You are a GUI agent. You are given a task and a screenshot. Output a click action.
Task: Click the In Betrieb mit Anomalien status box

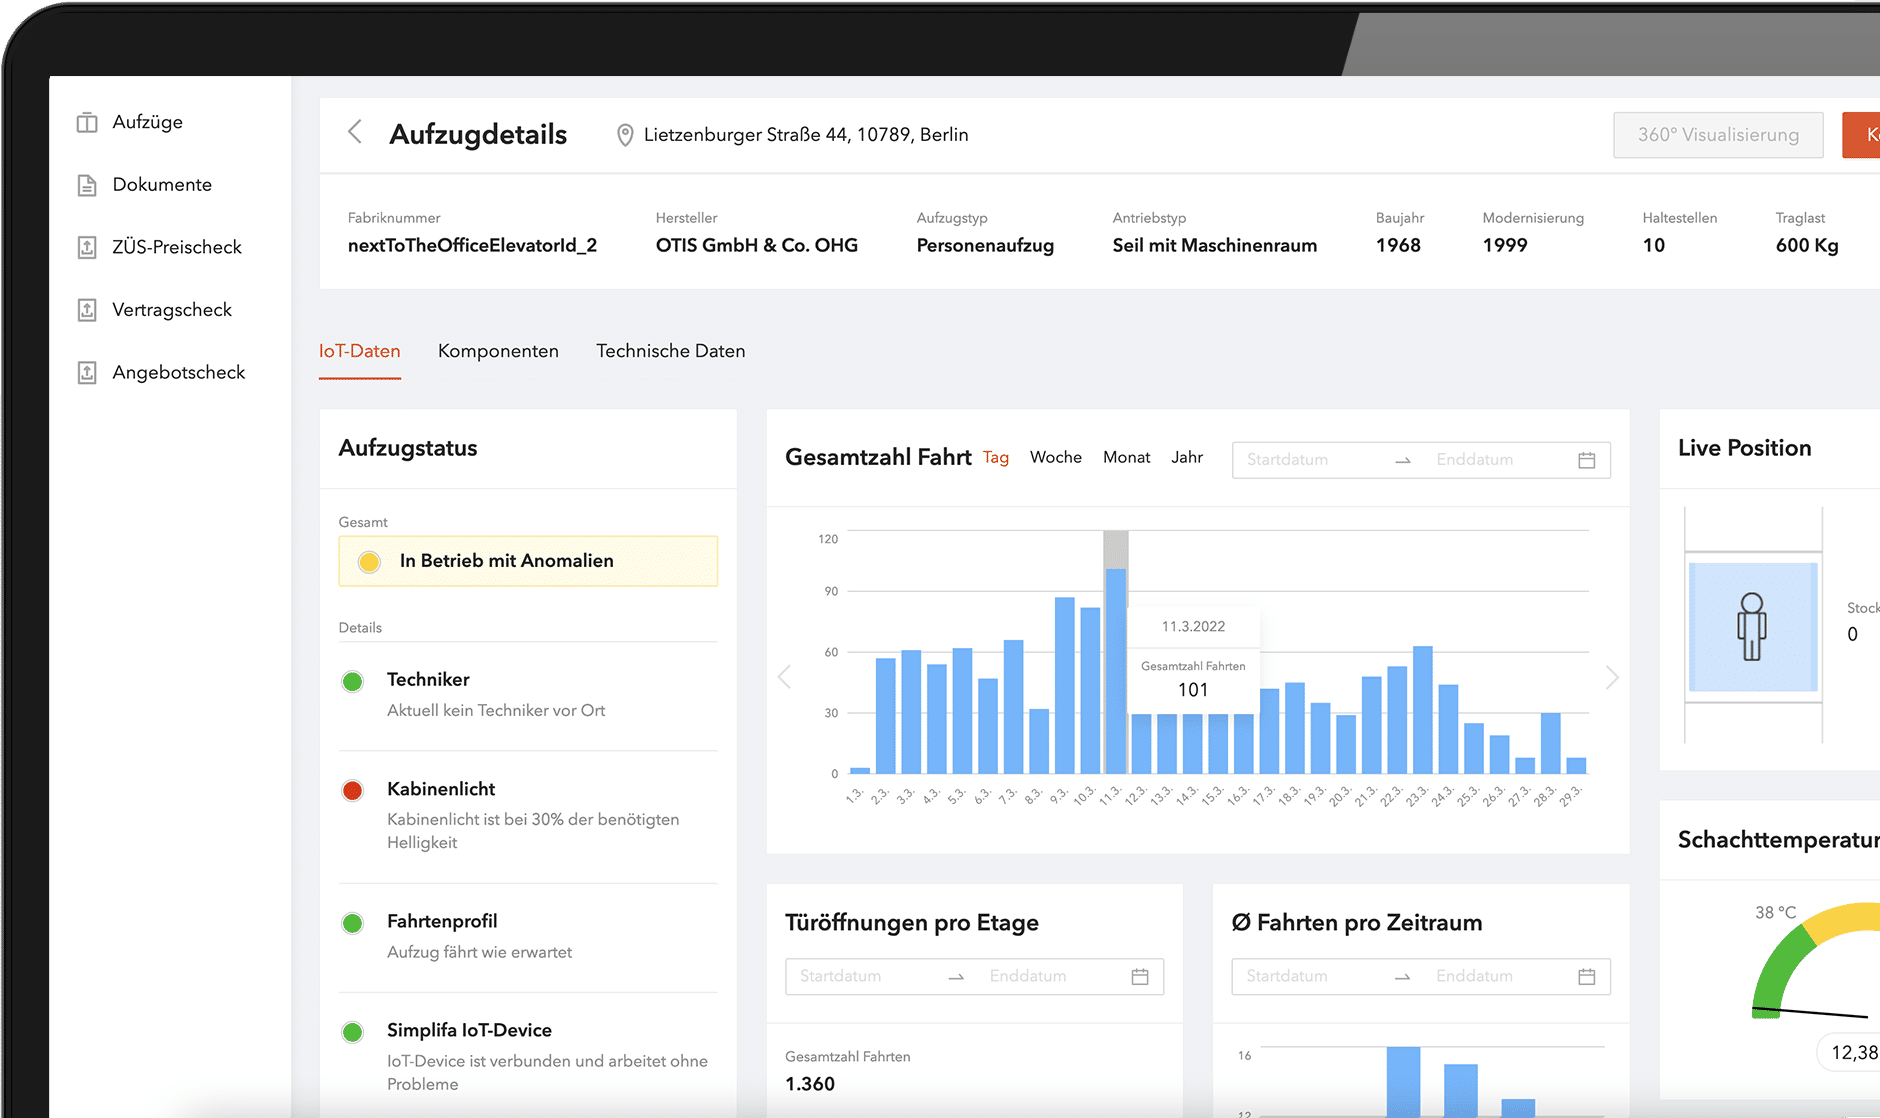528,561
